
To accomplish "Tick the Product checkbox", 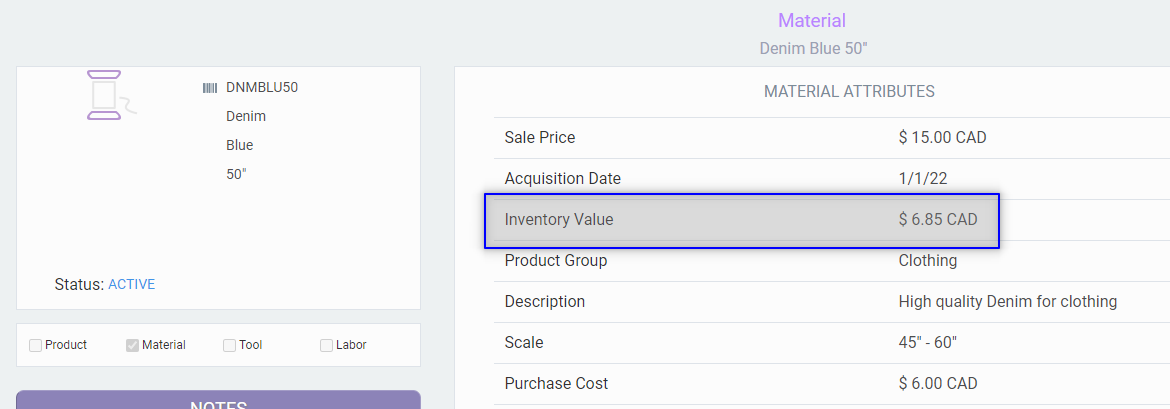I will coord(36,345).
